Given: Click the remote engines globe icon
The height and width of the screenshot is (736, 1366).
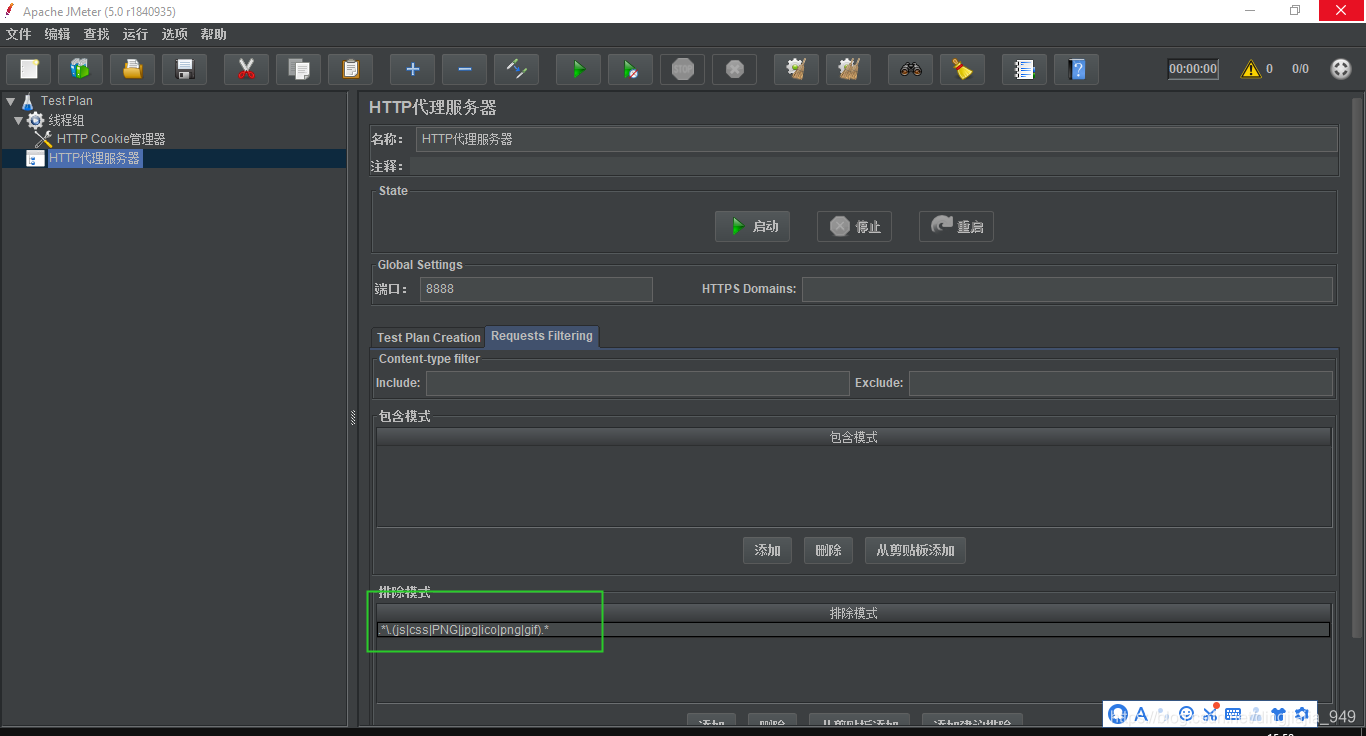Looking at the screenshot, I should 1341,69.
